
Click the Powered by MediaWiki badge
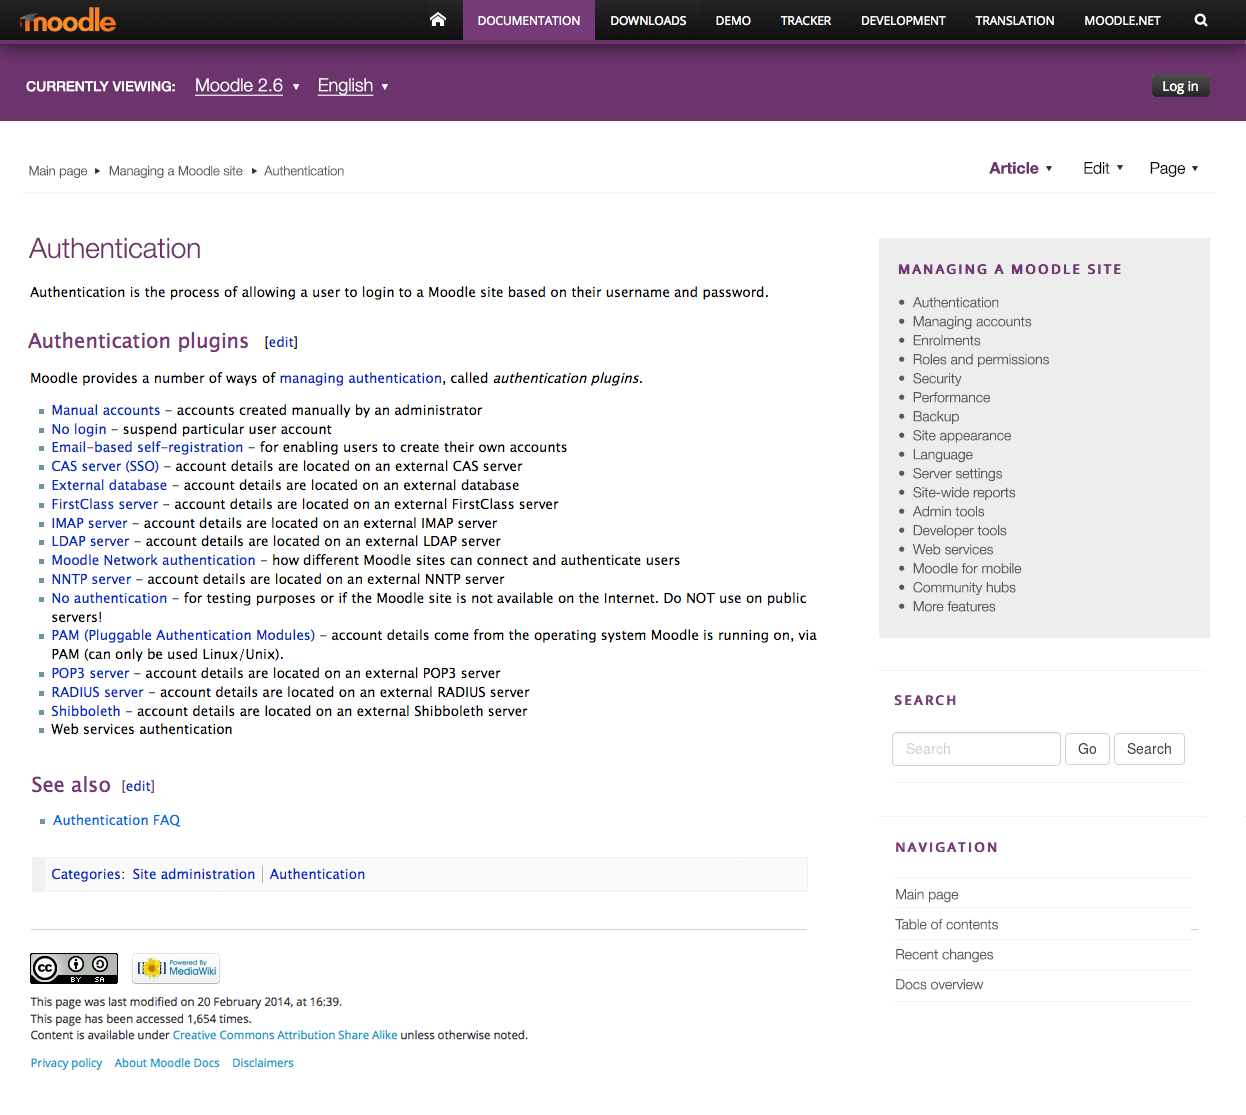pos(176,968)
